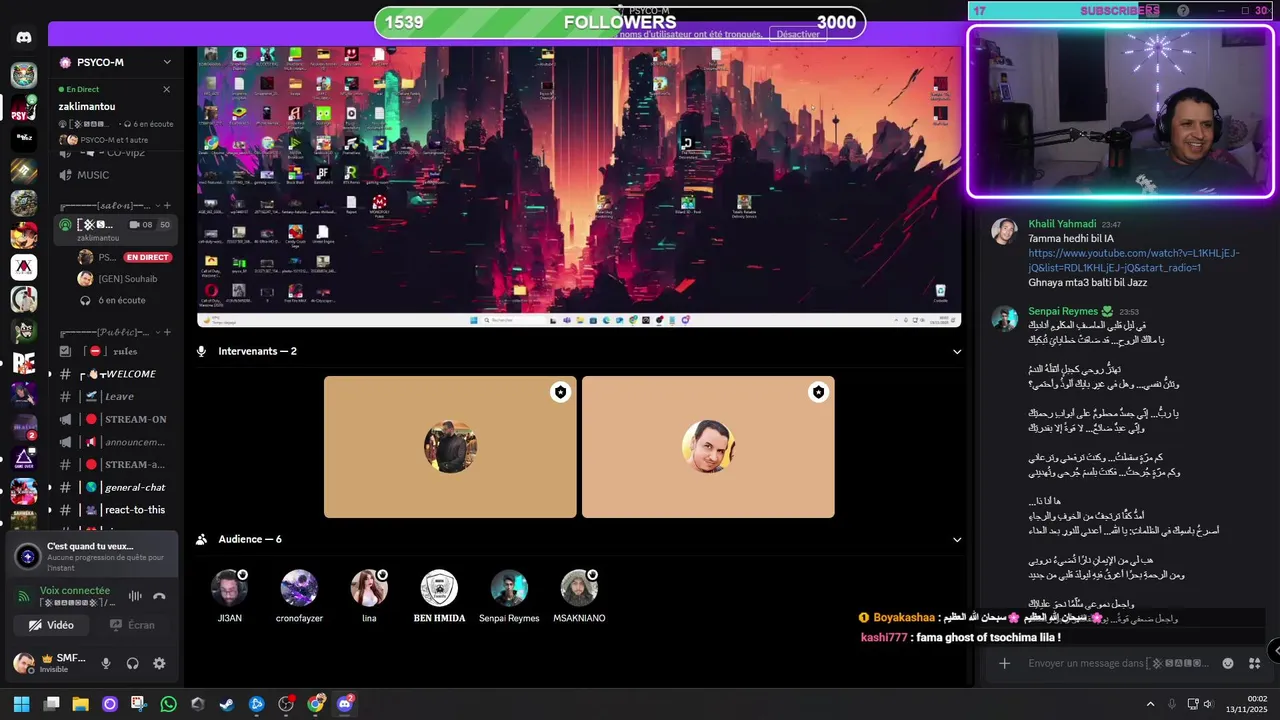This screenshot has width=1280, height=720.
Task: Open the Leave channel
Action: [x=114, y=396]
